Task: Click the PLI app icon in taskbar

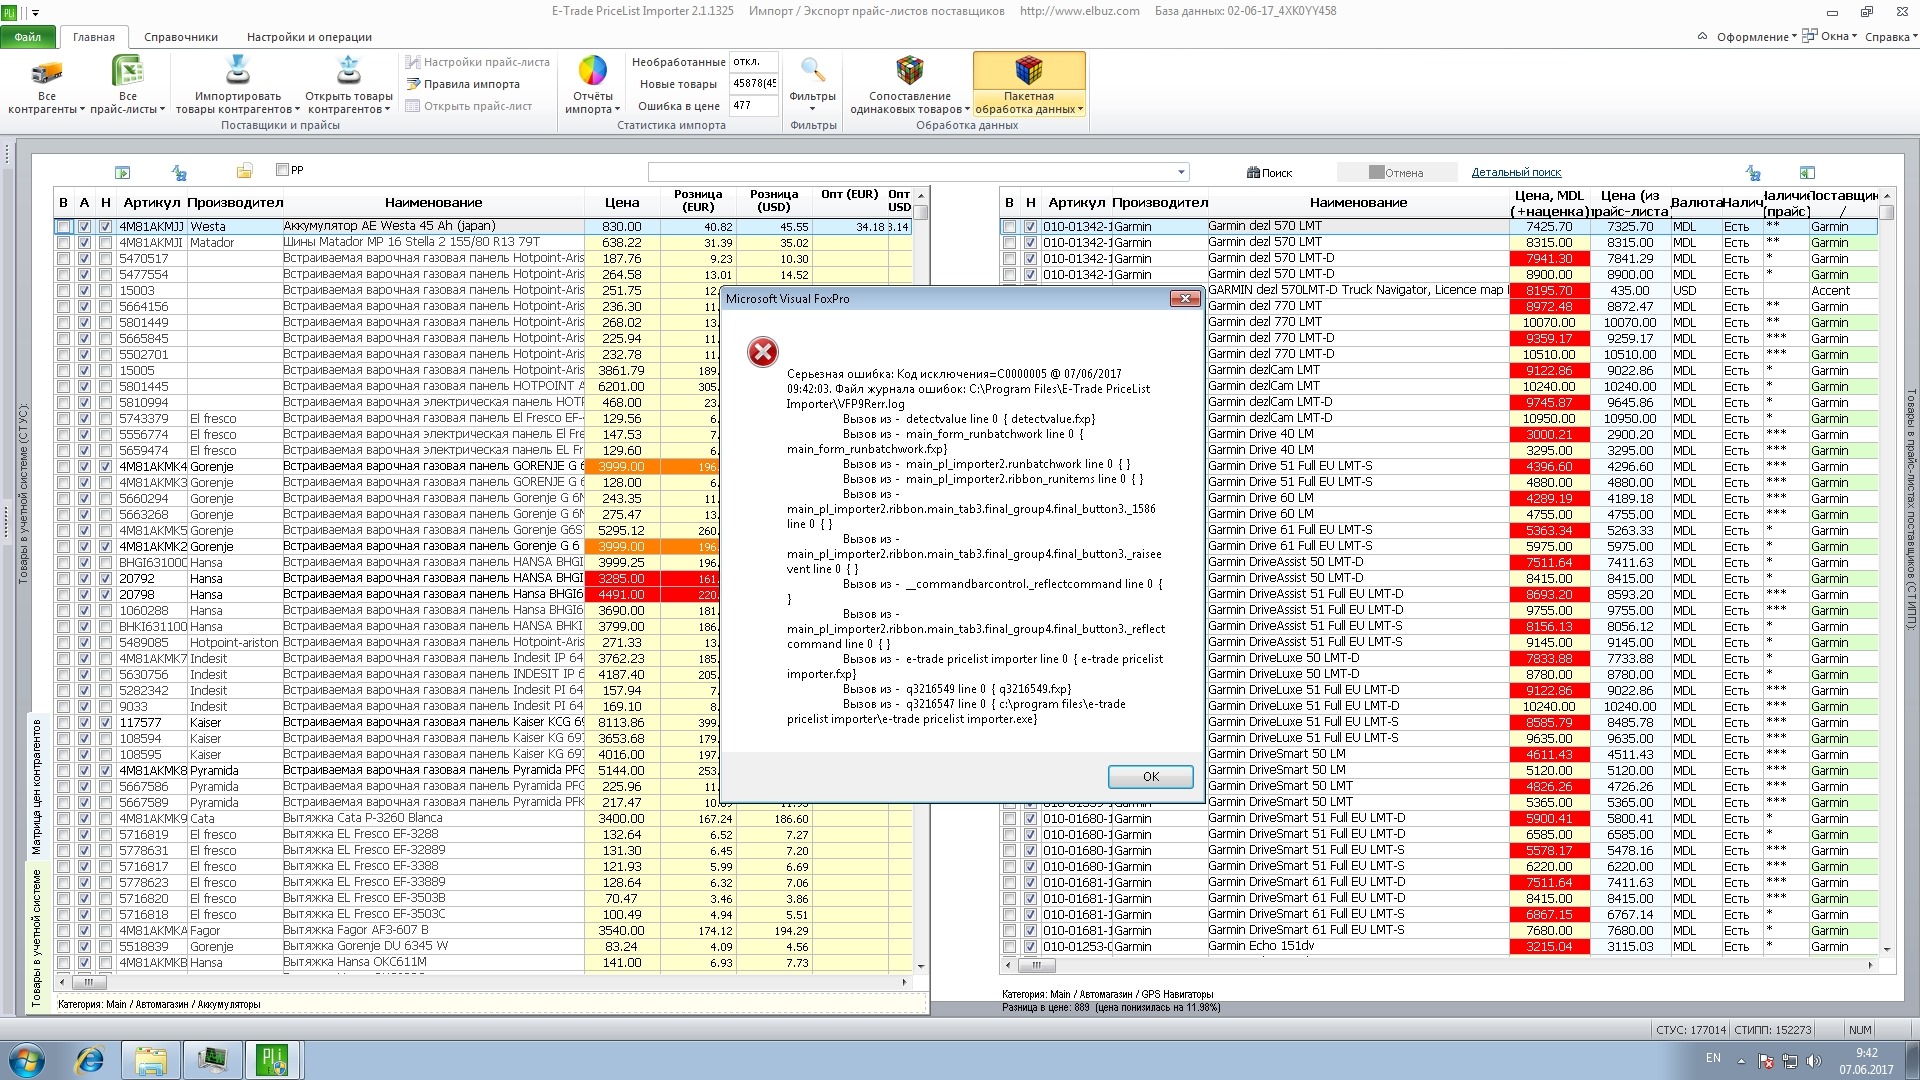Action: click(272, 1059)
